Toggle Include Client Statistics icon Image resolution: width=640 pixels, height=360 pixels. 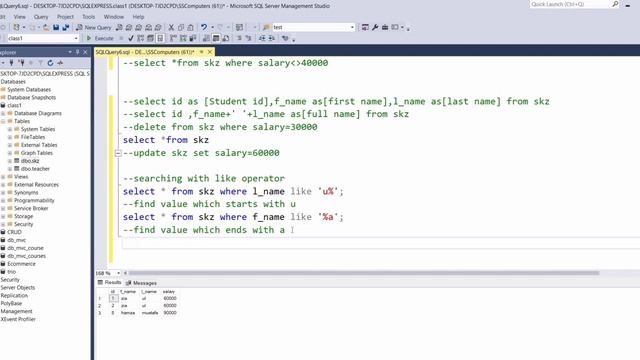point(193,38)
